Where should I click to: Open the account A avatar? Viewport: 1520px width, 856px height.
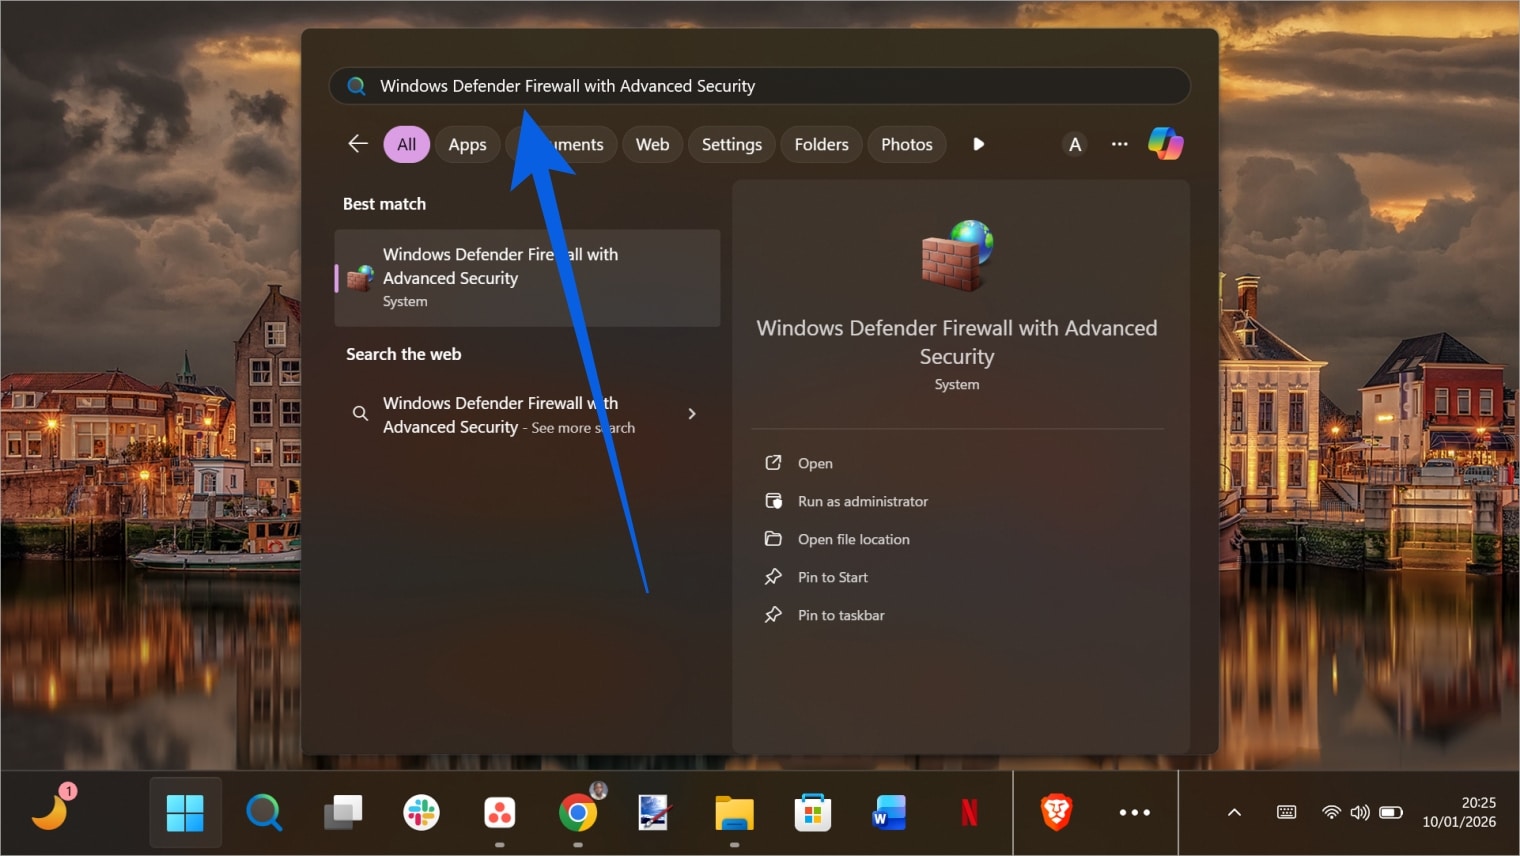(x=1075, y=144)
